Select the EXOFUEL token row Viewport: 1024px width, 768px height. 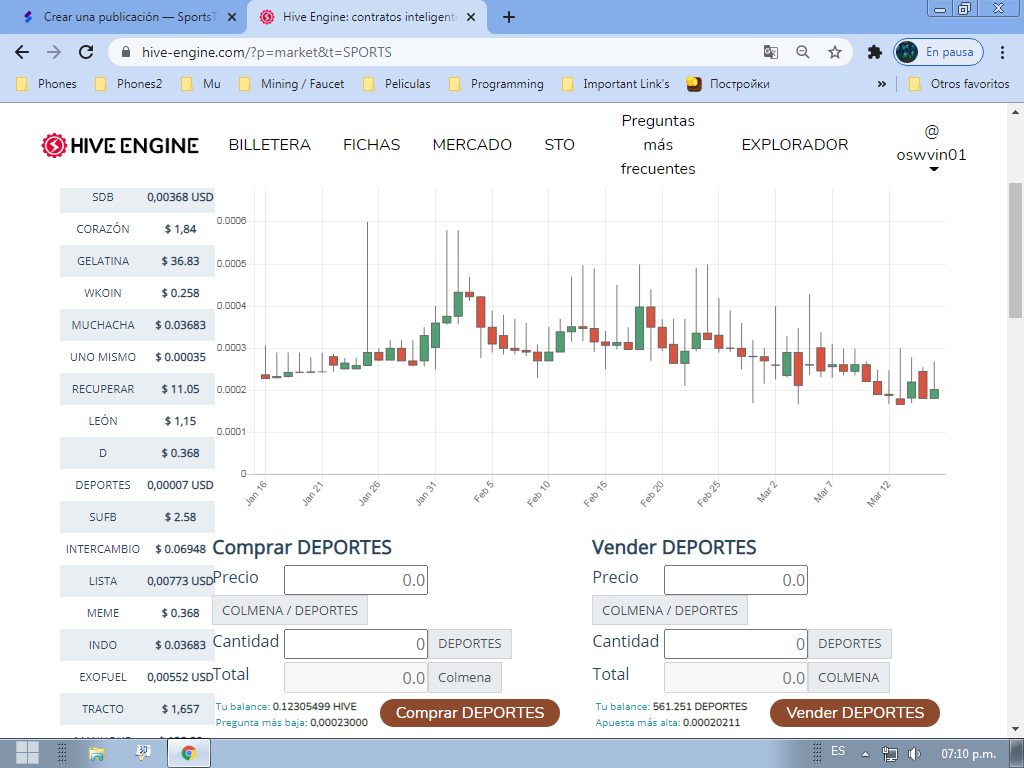[x=137, y=677]
